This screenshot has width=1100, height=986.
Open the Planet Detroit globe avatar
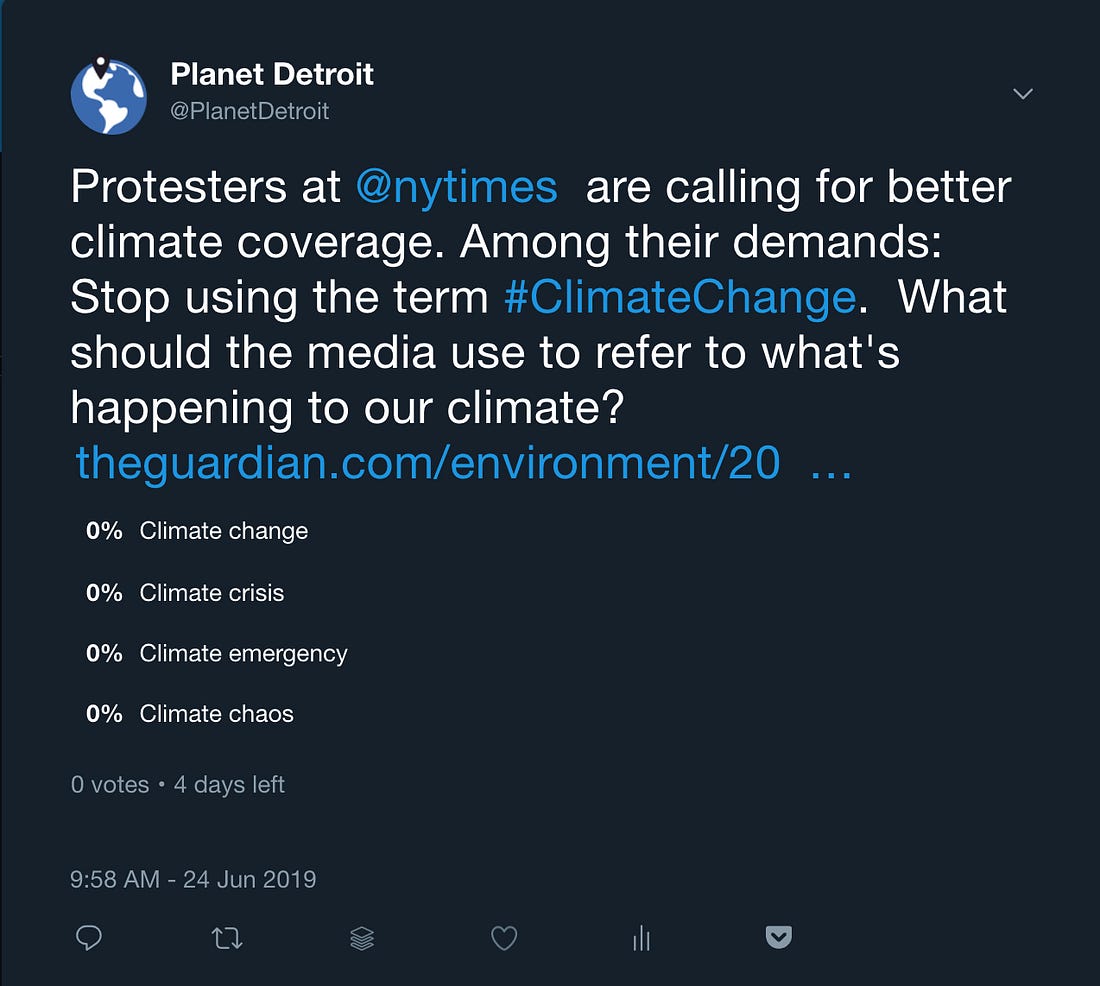(109, 96)
